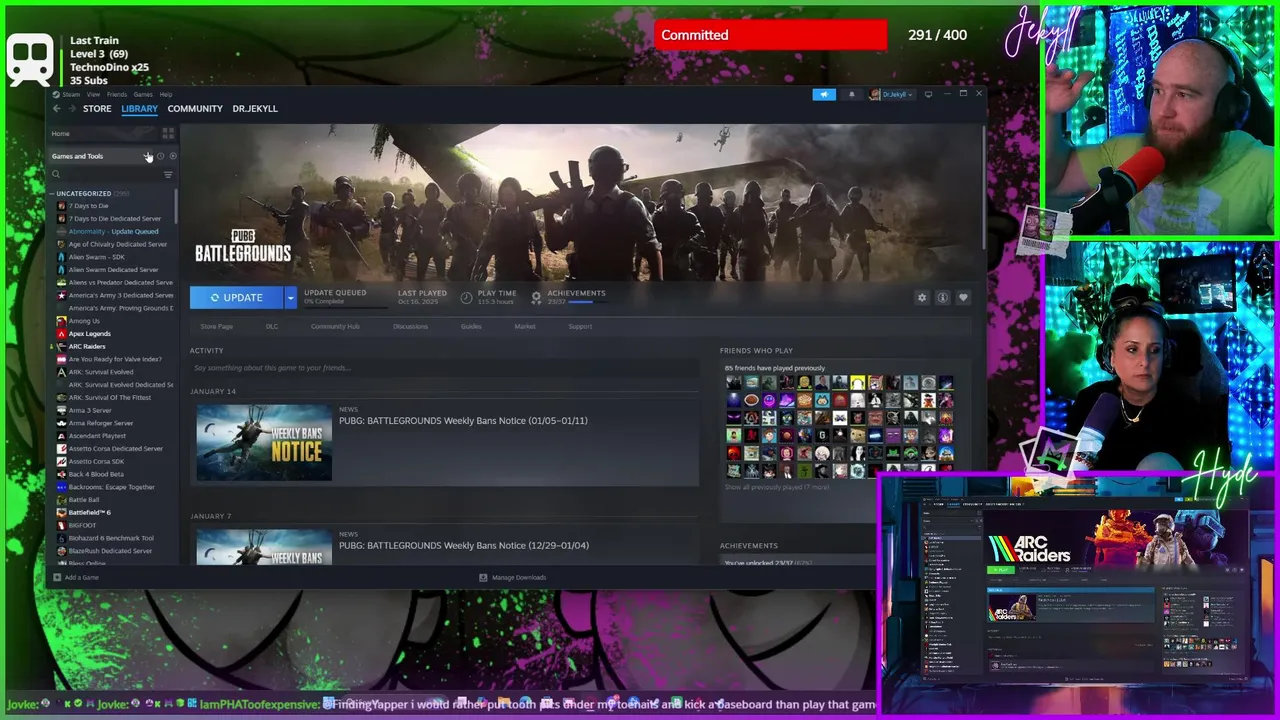
Task: Click the Steam logo in the title bar
Action: pos(56,94)
